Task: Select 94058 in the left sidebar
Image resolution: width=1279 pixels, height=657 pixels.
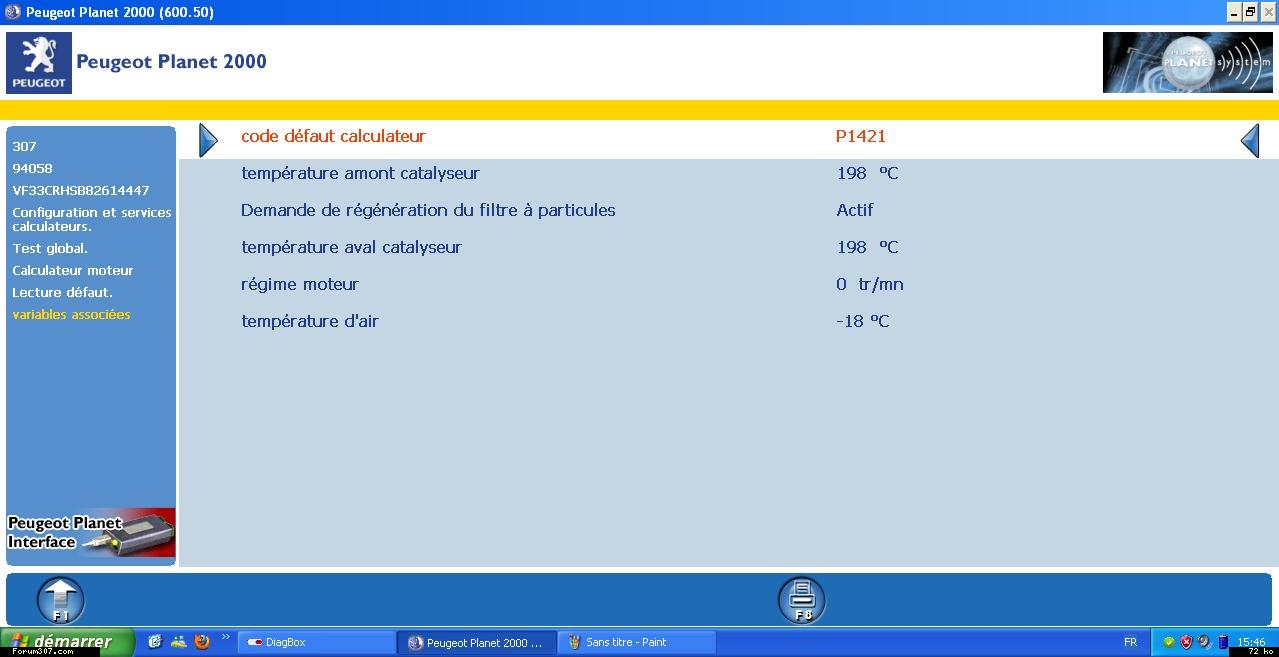Action: click(32, 168)
